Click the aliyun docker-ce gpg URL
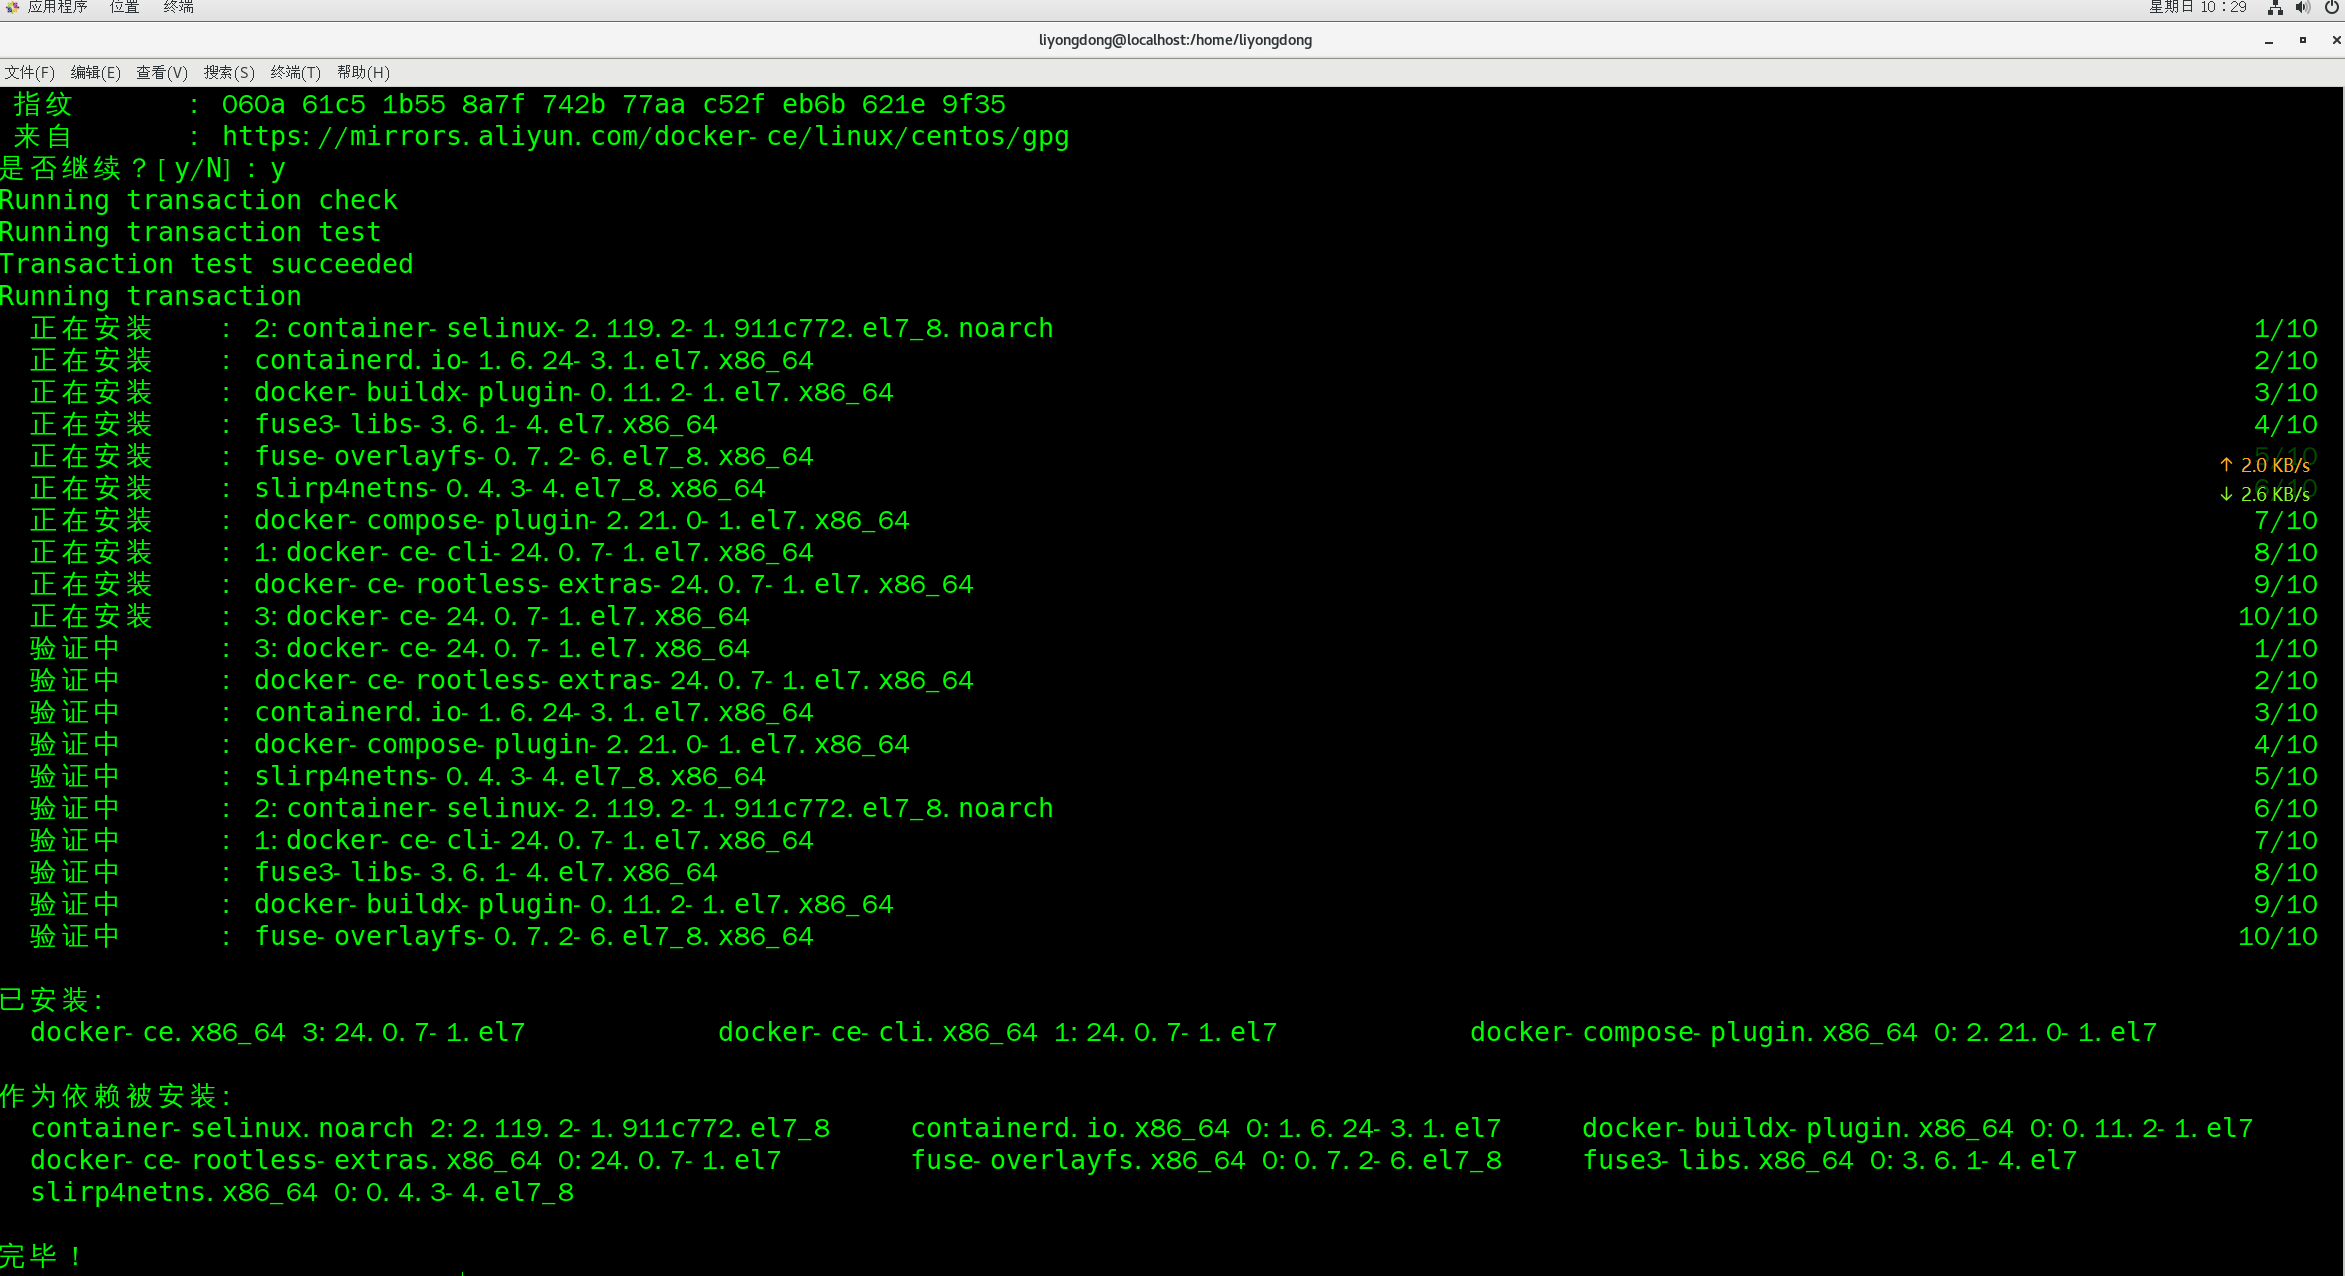The width and height of the screenshot is (2345, 1276). click(x=645, y=136)
